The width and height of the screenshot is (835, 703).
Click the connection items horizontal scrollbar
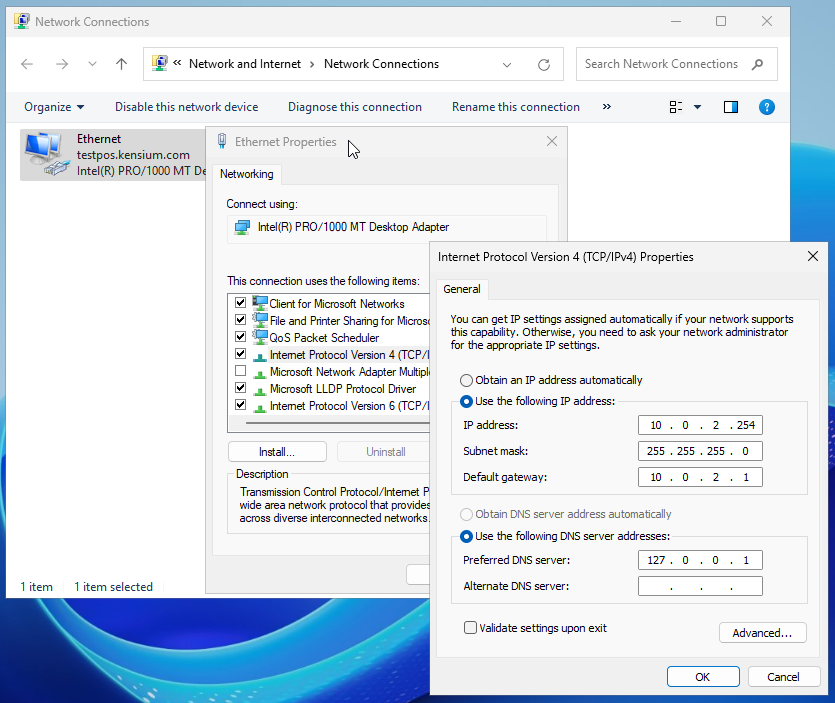338,423
